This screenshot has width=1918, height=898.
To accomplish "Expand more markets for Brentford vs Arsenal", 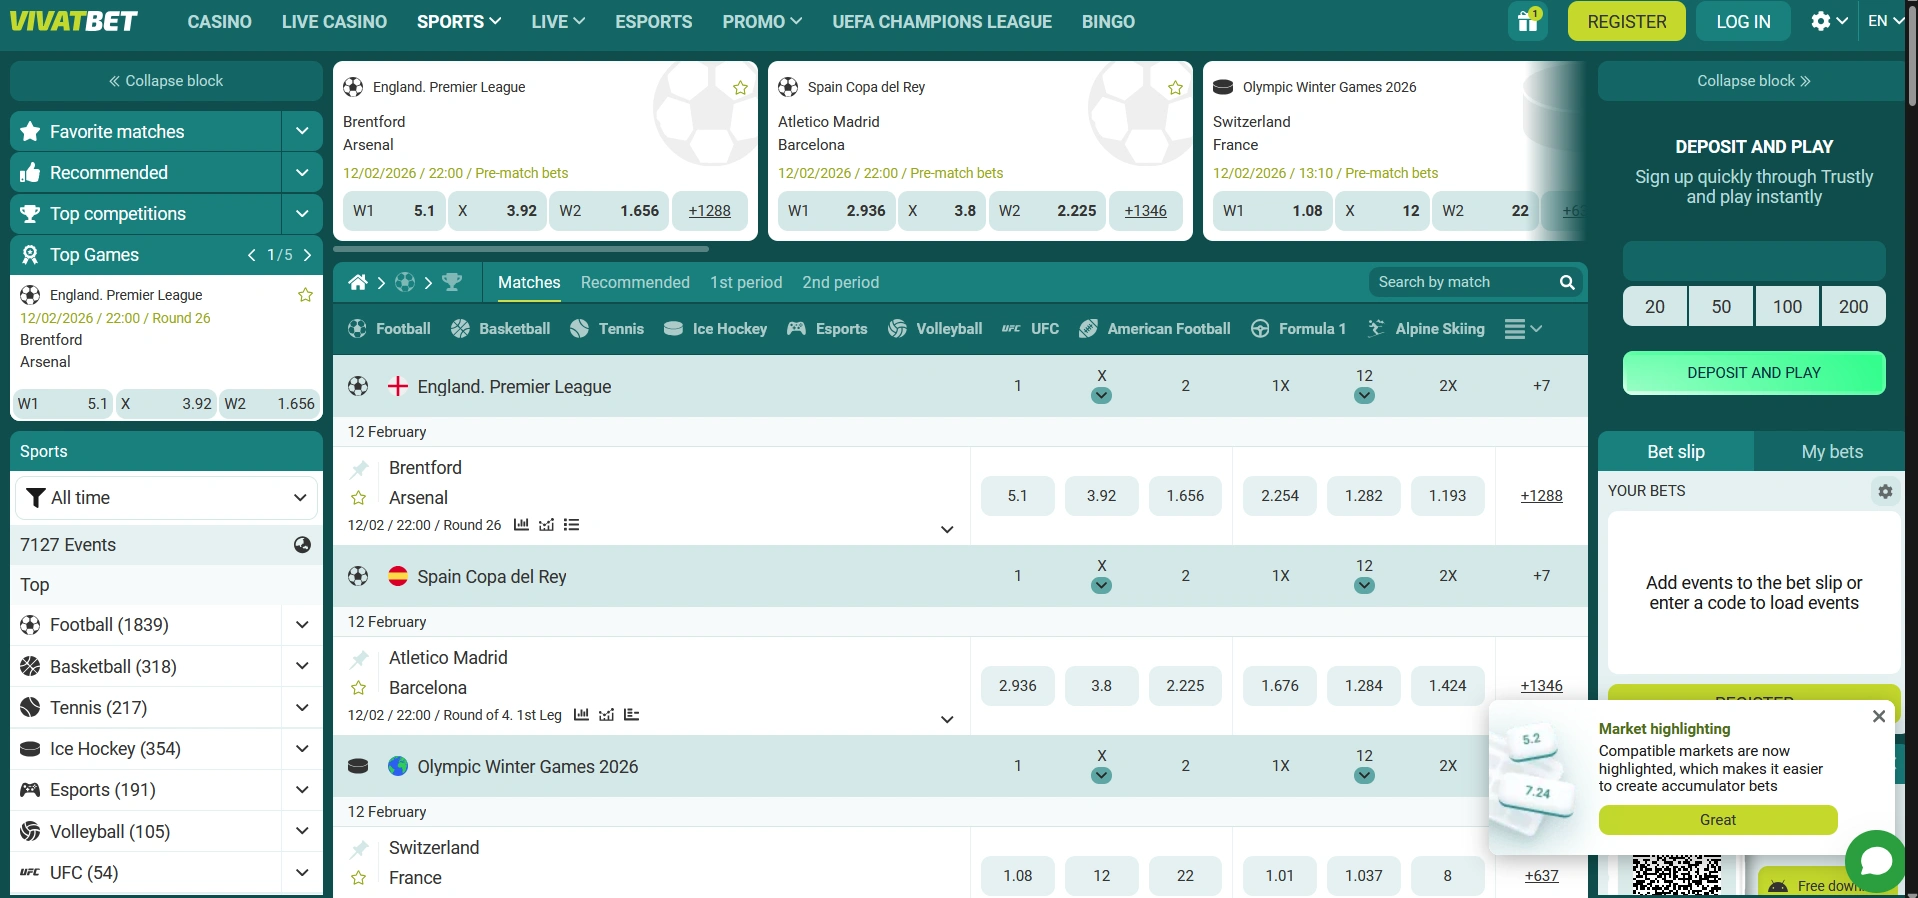I will click(x=947, y=529).
